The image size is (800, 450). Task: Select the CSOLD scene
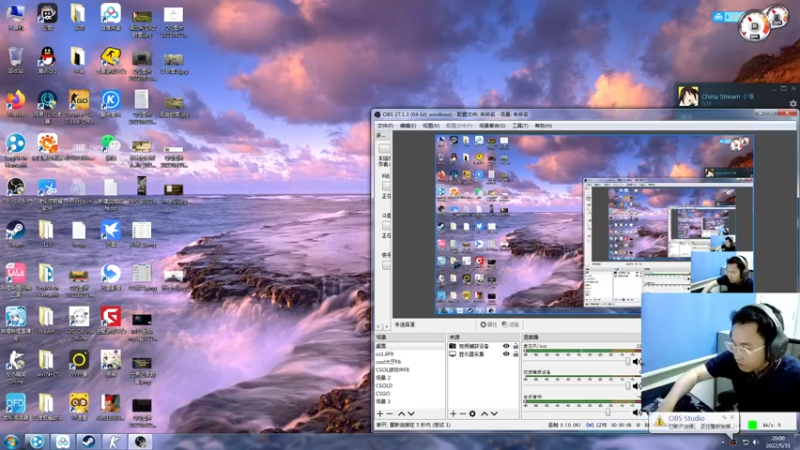410,386
